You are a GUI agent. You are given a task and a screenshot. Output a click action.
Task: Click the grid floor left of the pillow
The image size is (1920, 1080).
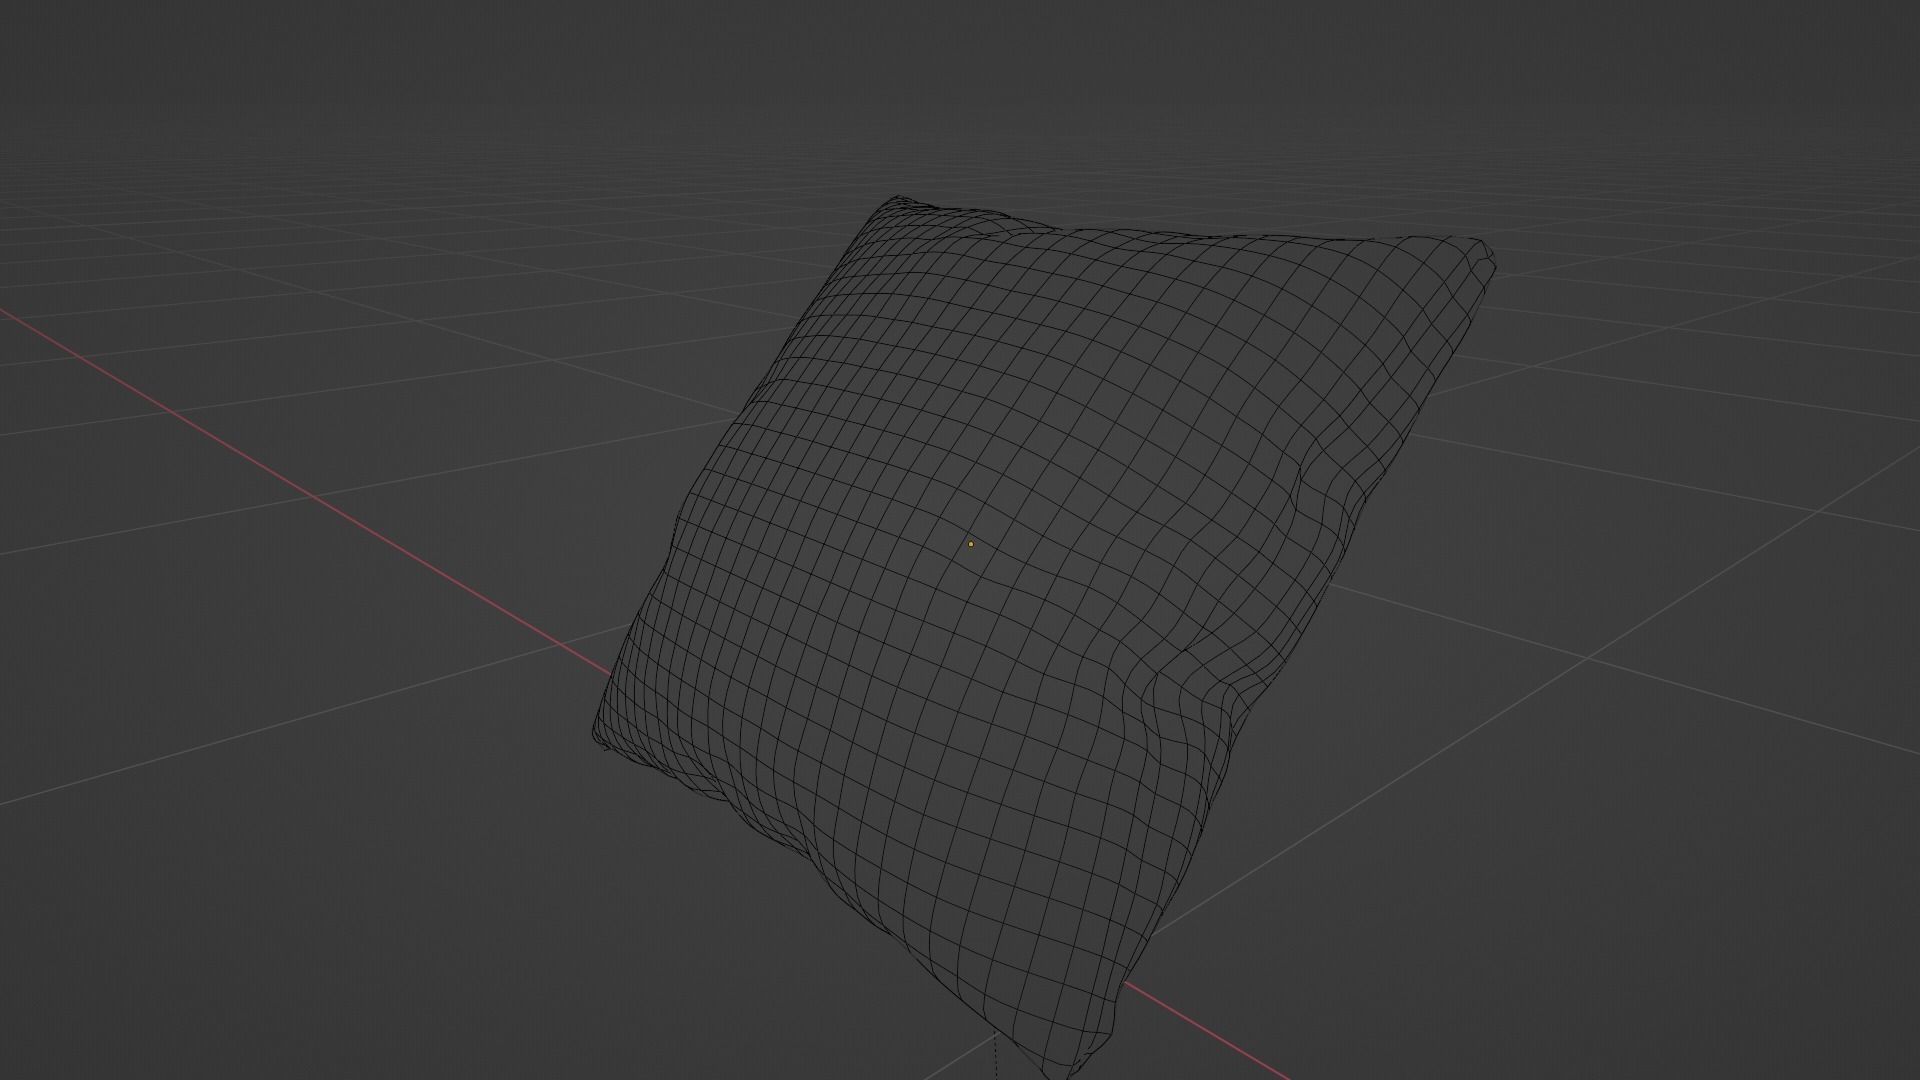click(x=350, y=650)
